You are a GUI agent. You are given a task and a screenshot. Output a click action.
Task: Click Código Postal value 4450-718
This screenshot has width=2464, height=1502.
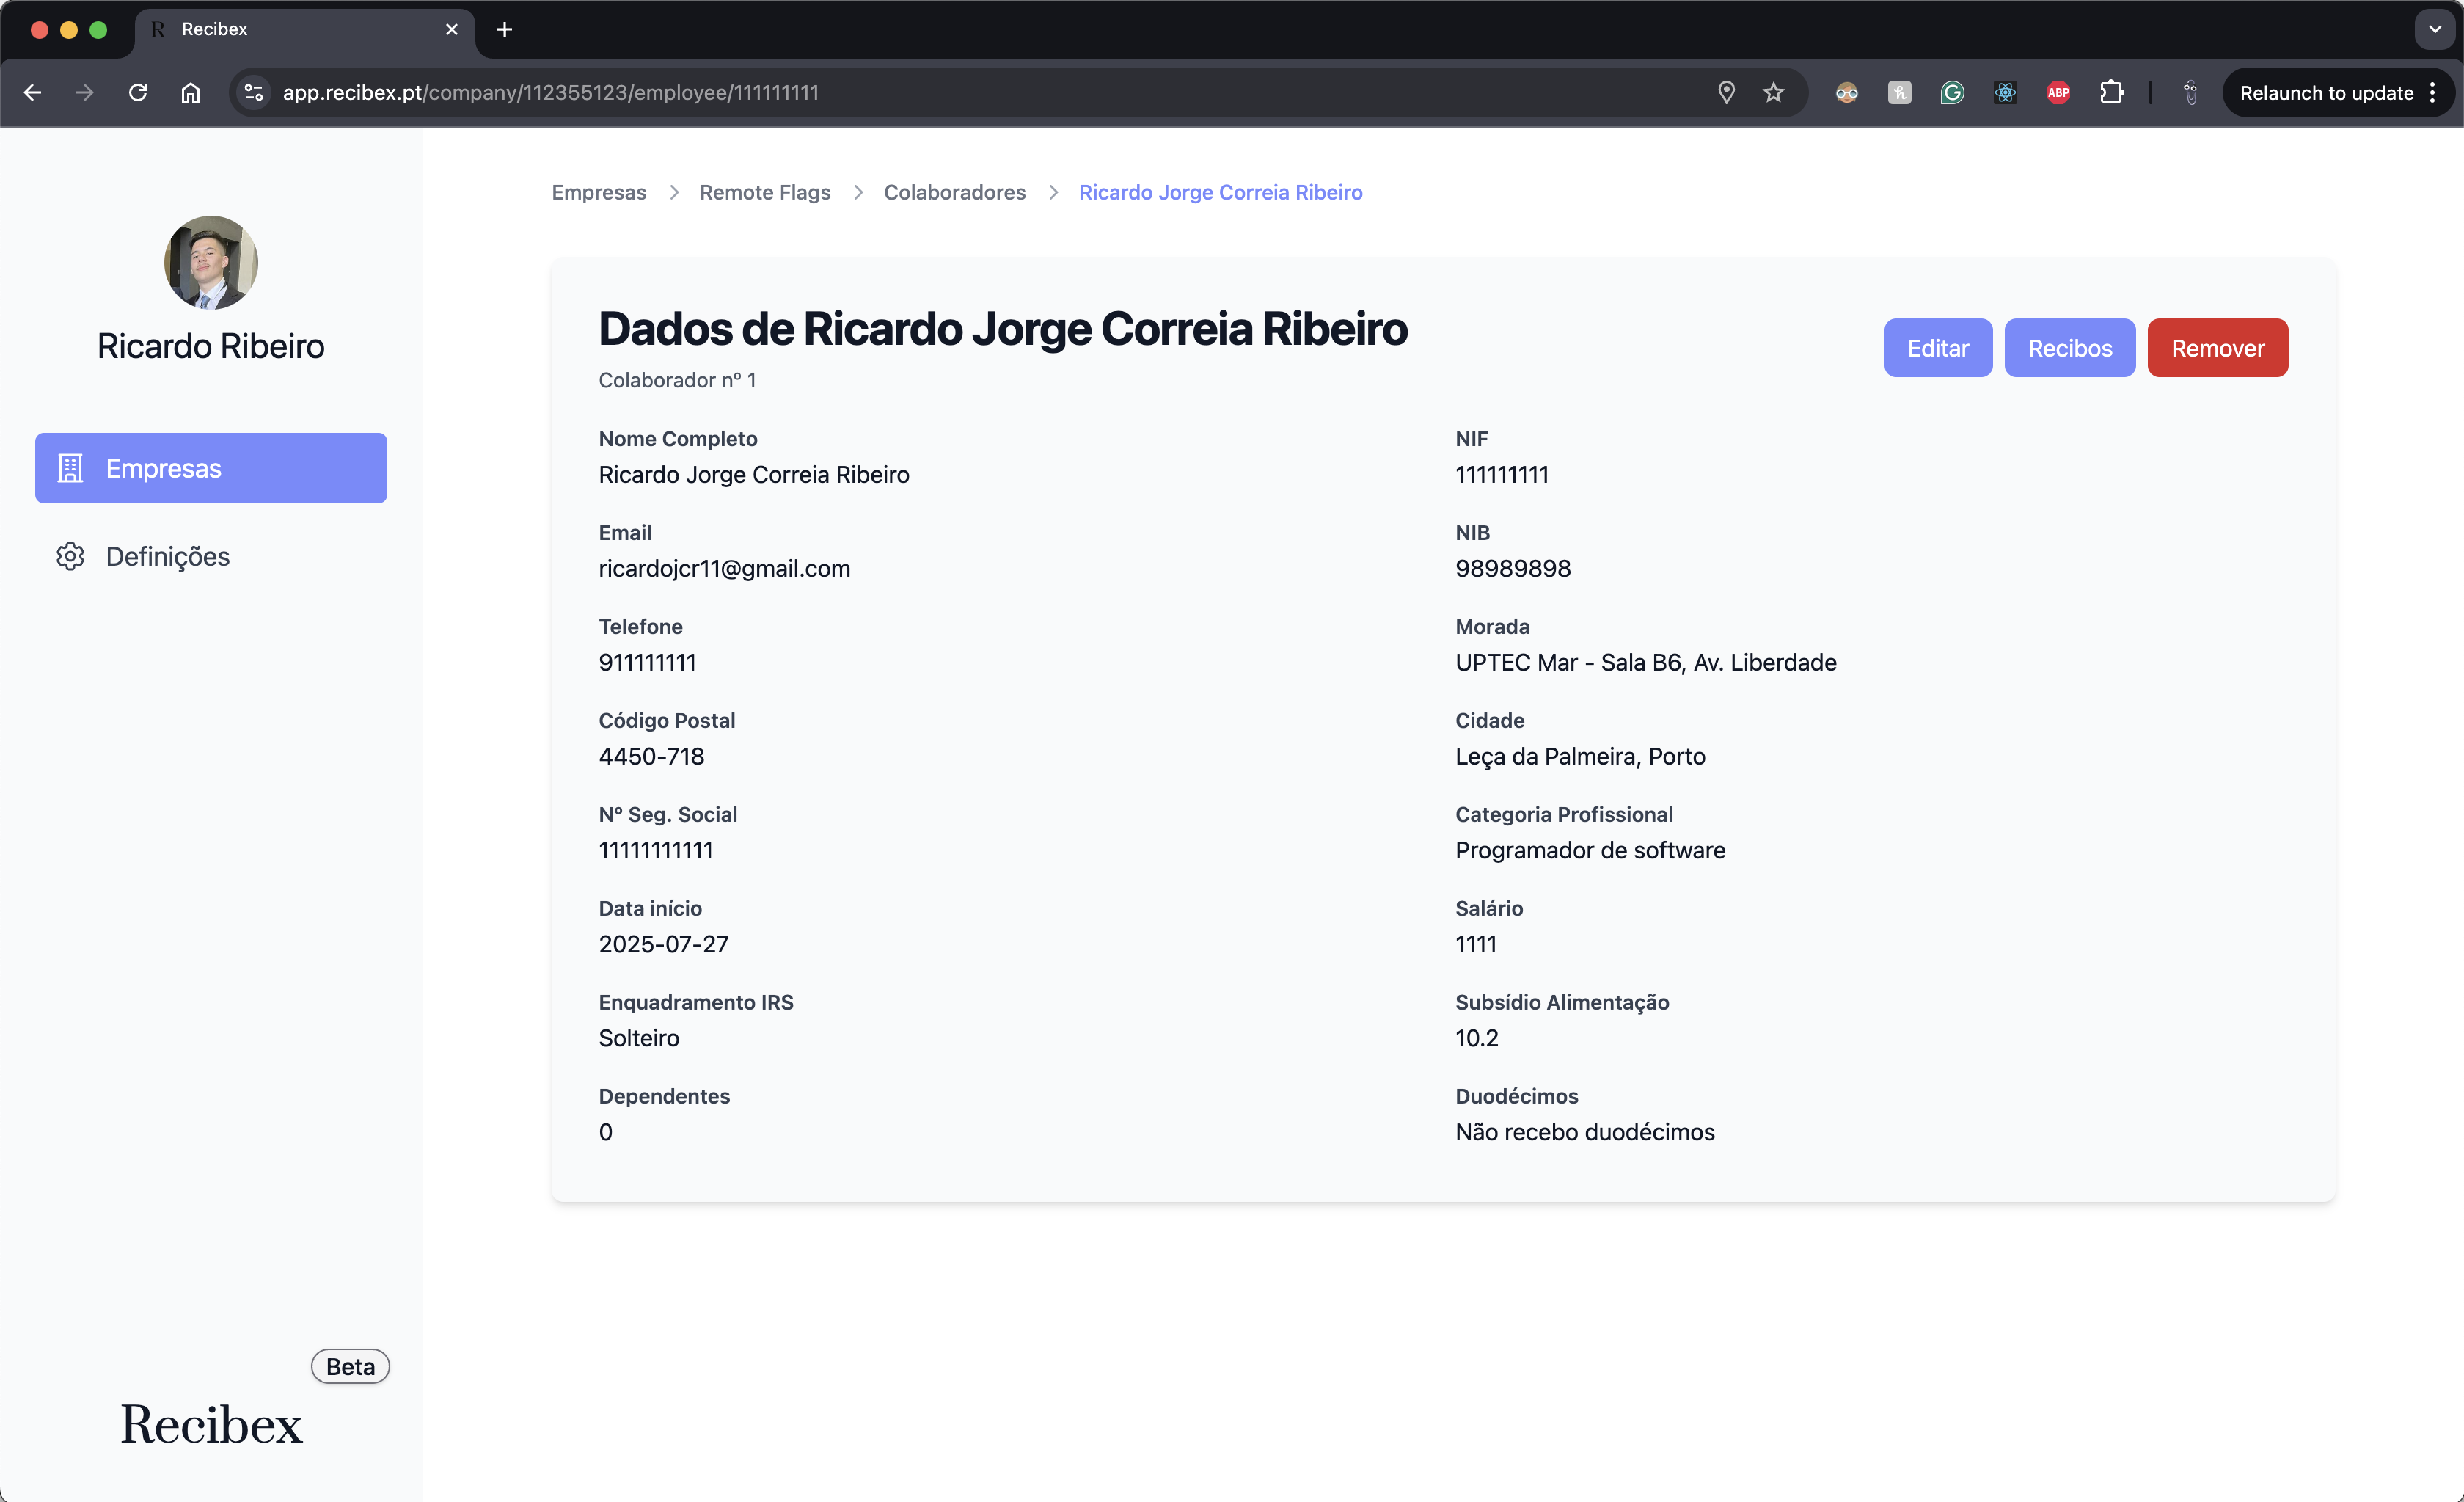651,756
